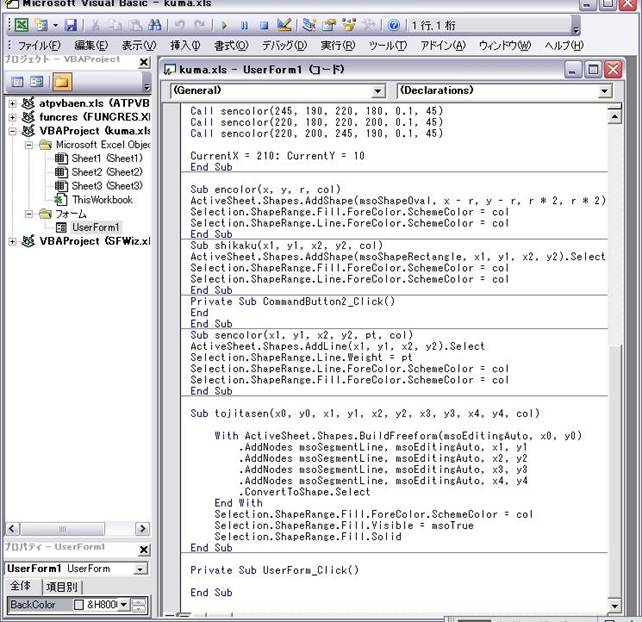Image resolution: width=642 pixels, height=622 pixels.
Task: Open the 実行(R) menu
Action: (338, 45)
